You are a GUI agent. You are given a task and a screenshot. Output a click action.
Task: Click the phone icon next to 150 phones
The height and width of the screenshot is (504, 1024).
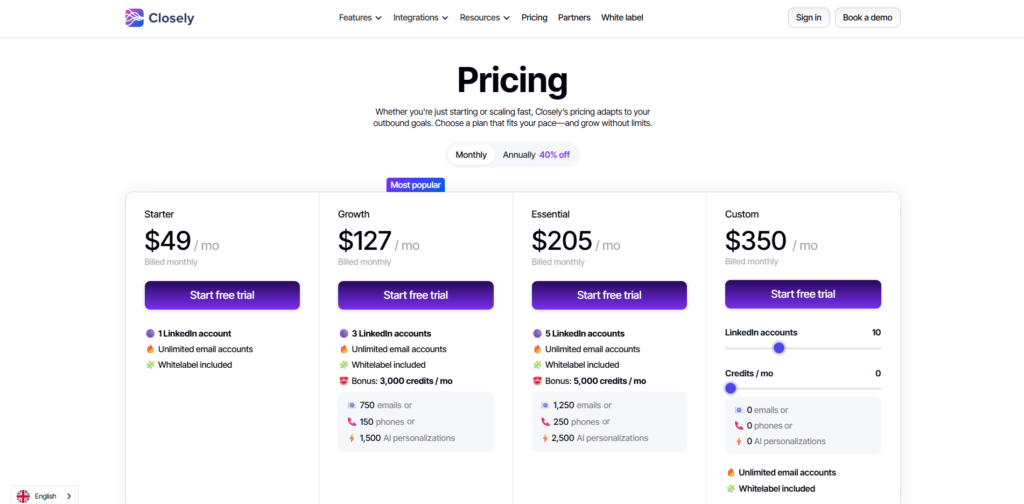[351, 422]
